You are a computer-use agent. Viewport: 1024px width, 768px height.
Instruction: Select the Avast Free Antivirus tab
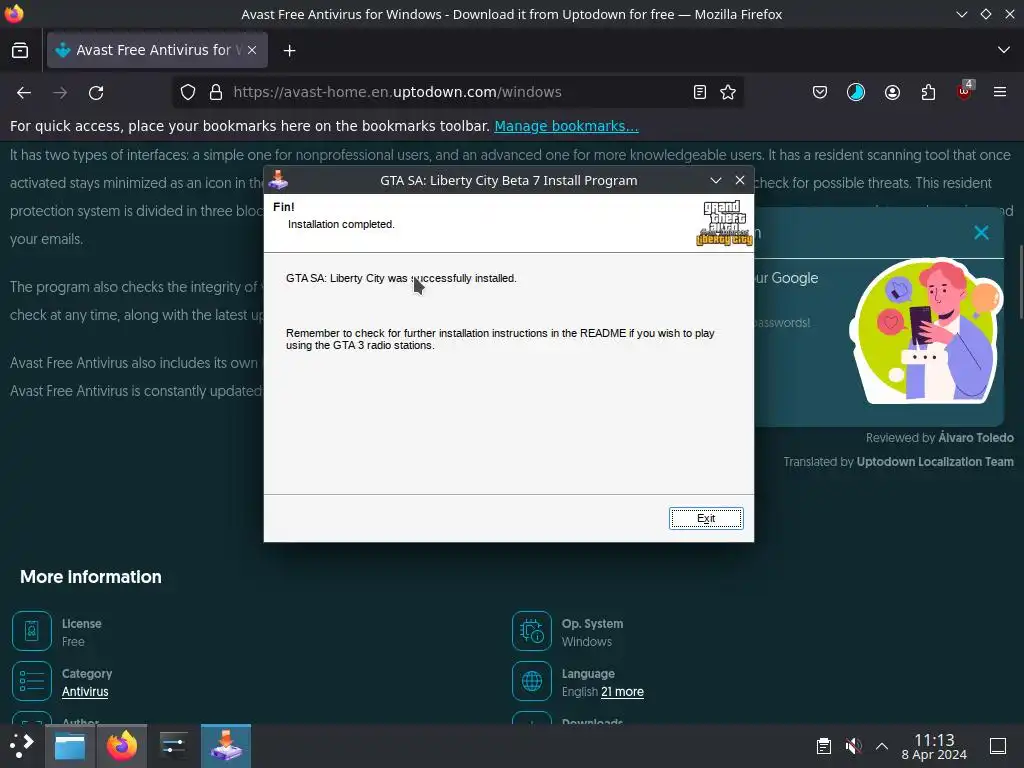point(157,50)
